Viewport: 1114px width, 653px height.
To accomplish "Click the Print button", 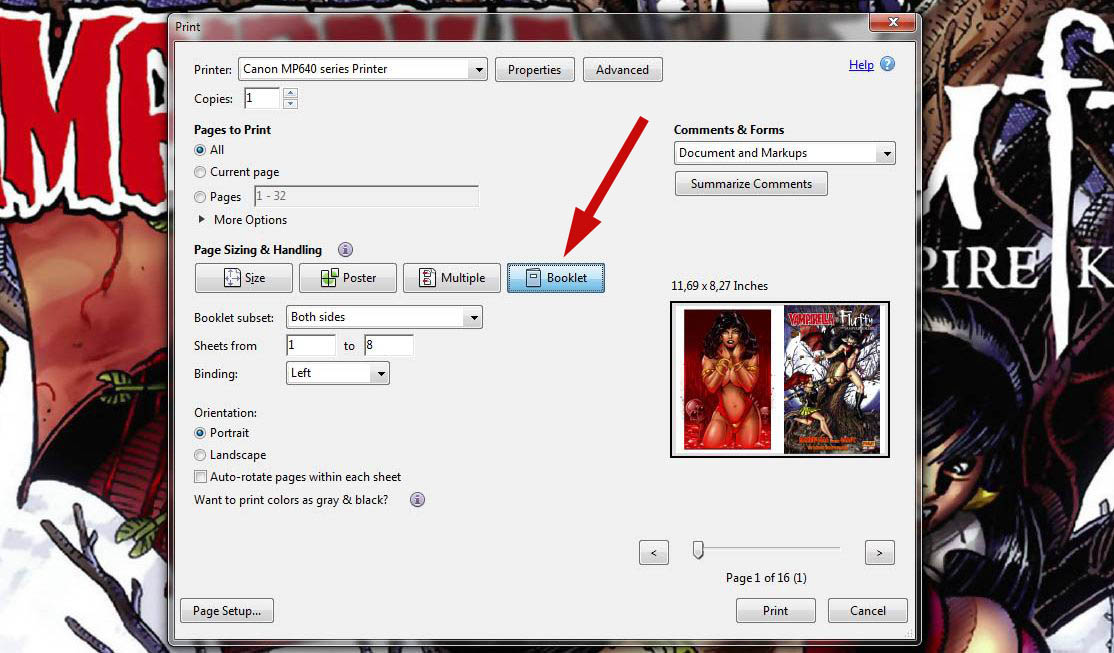I will pos(775,610).
